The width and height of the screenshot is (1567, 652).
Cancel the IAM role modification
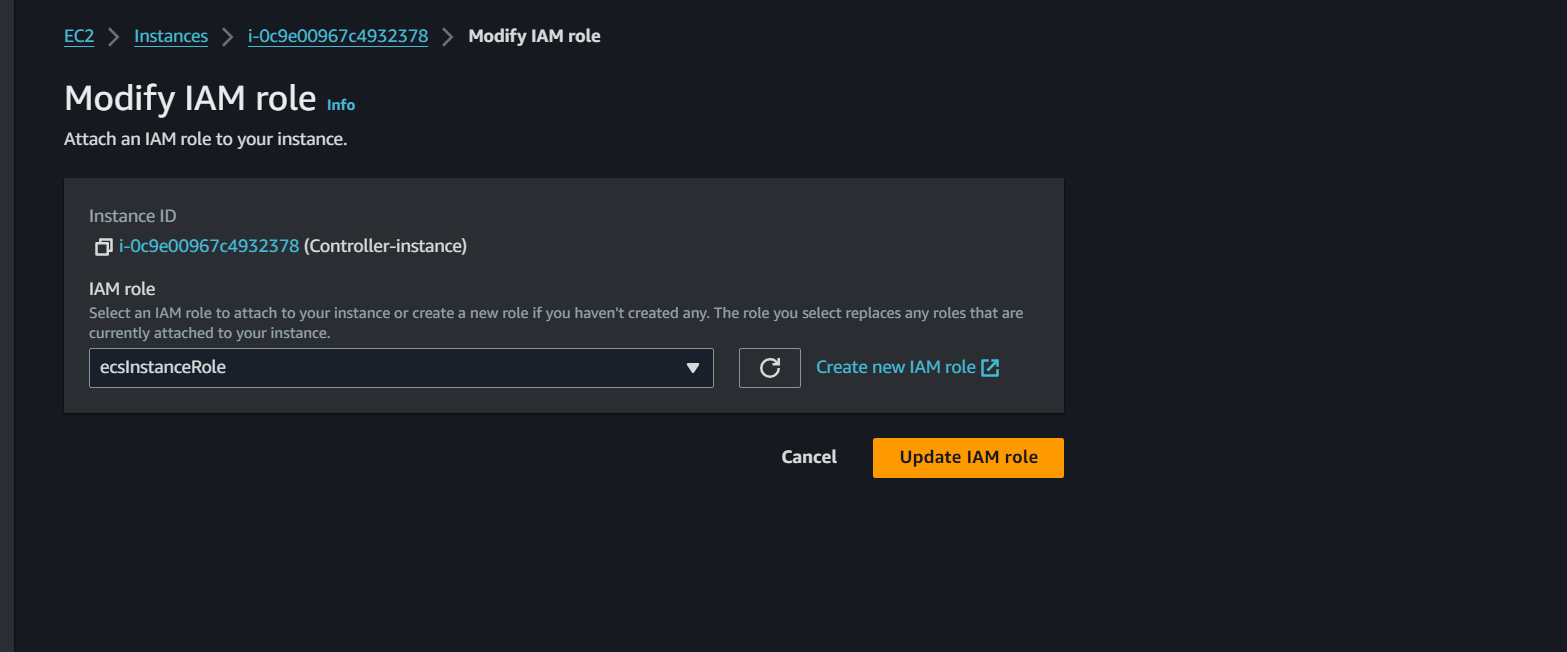tap(809, 457)
